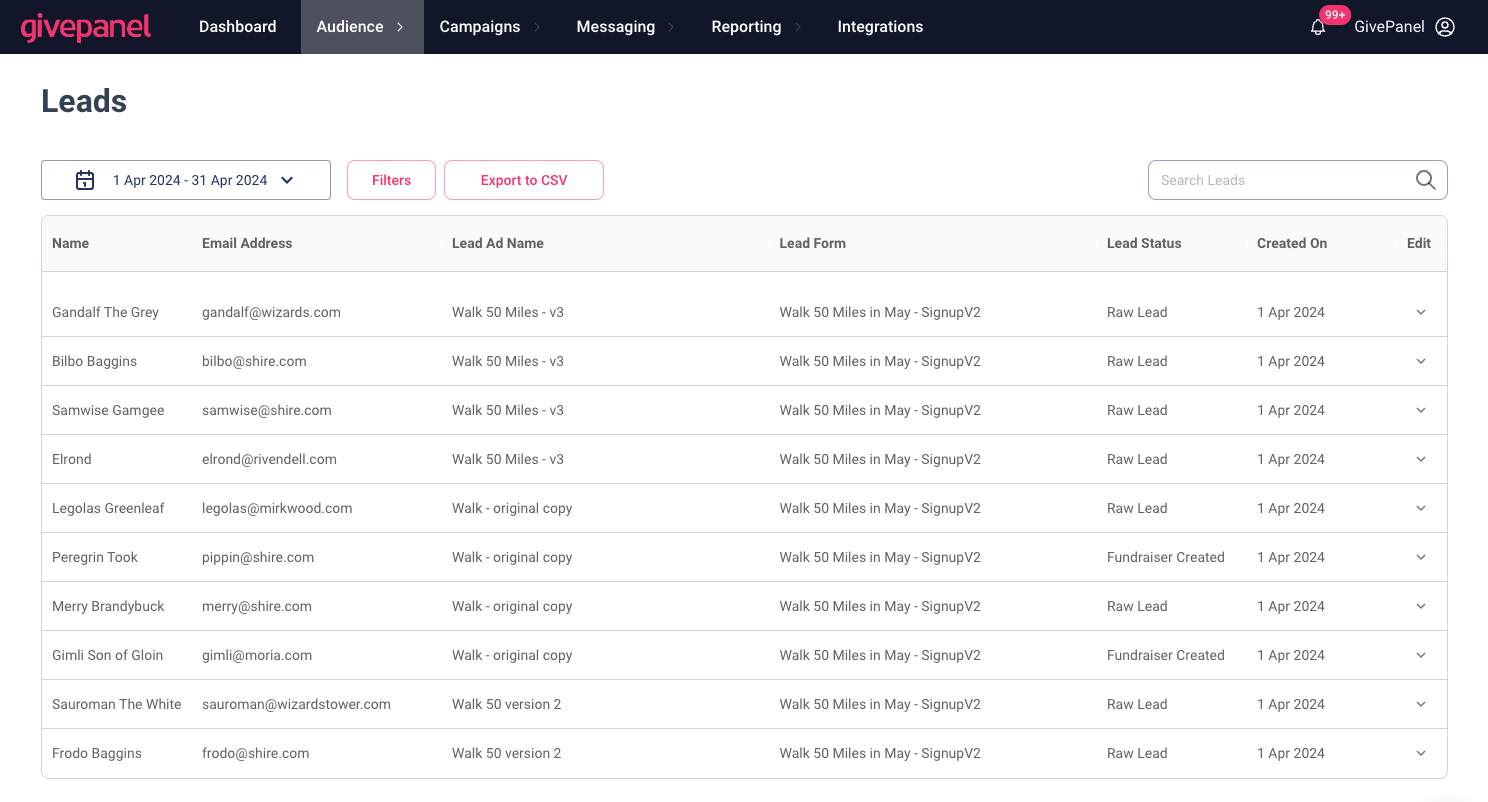Click Sauroman's Walk 50 version 2 ad name
This screenshot has height=802, width=1488.
pos(507,704)
